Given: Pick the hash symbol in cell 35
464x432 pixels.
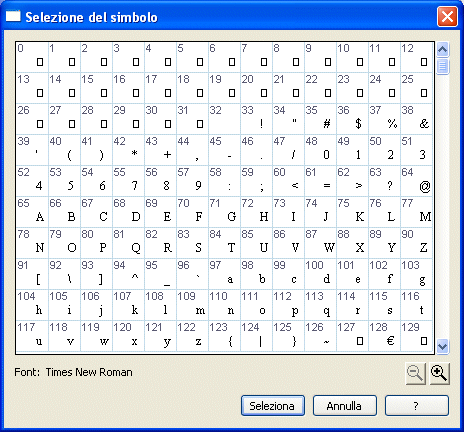Looking at the screenshot, I should (320, 119).
